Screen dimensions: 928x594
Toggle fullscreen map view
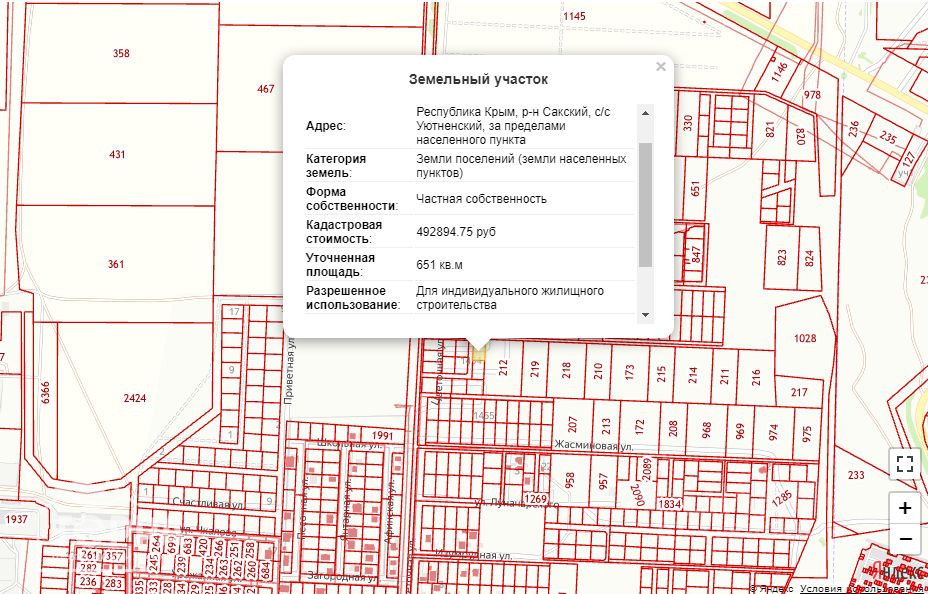coord(904,463)
